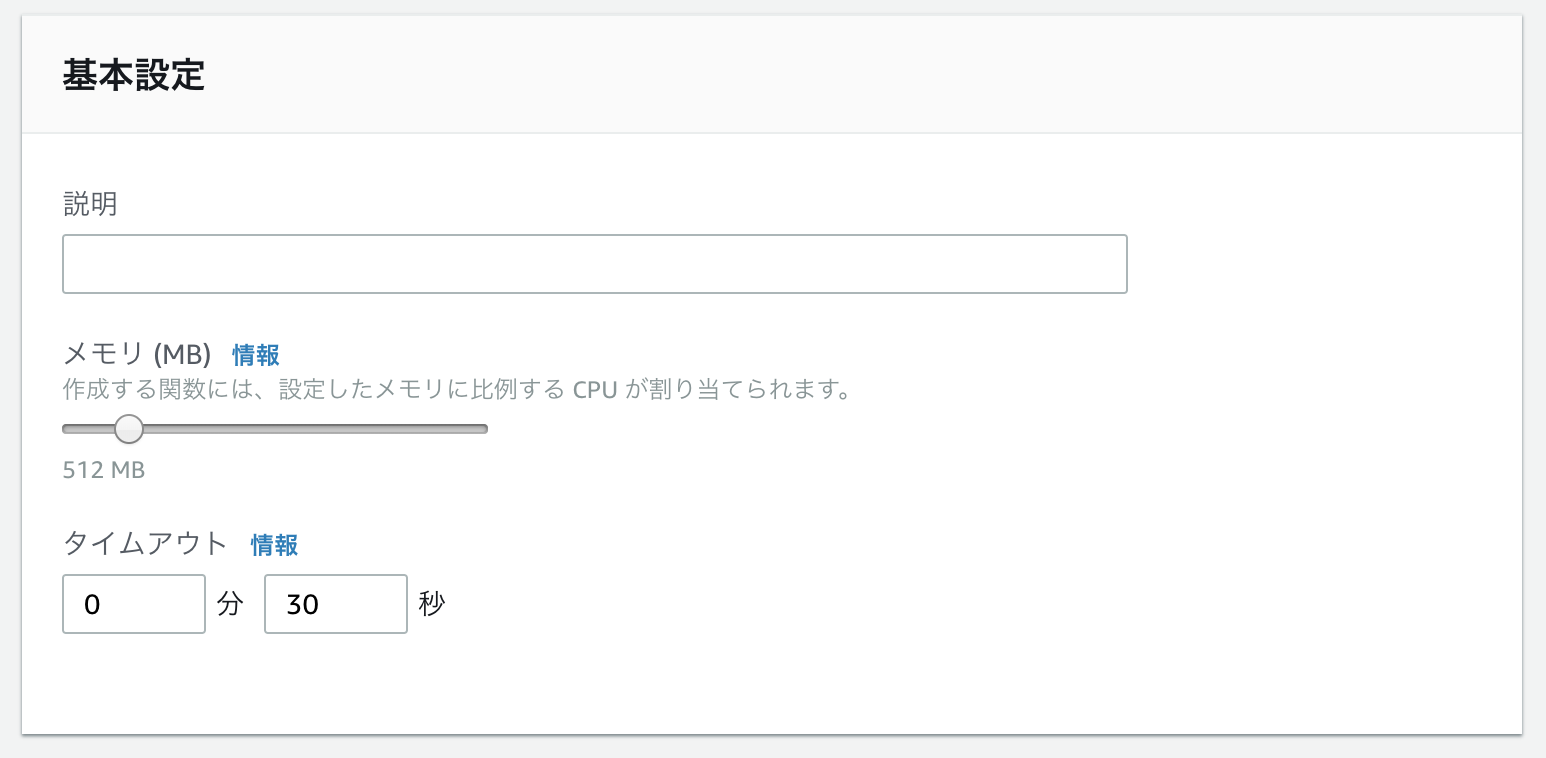Image resolution: width=1546 pixels, height=758 pixels.
Task: Click the memory slider handle
Action: click(x=129, y=429)
